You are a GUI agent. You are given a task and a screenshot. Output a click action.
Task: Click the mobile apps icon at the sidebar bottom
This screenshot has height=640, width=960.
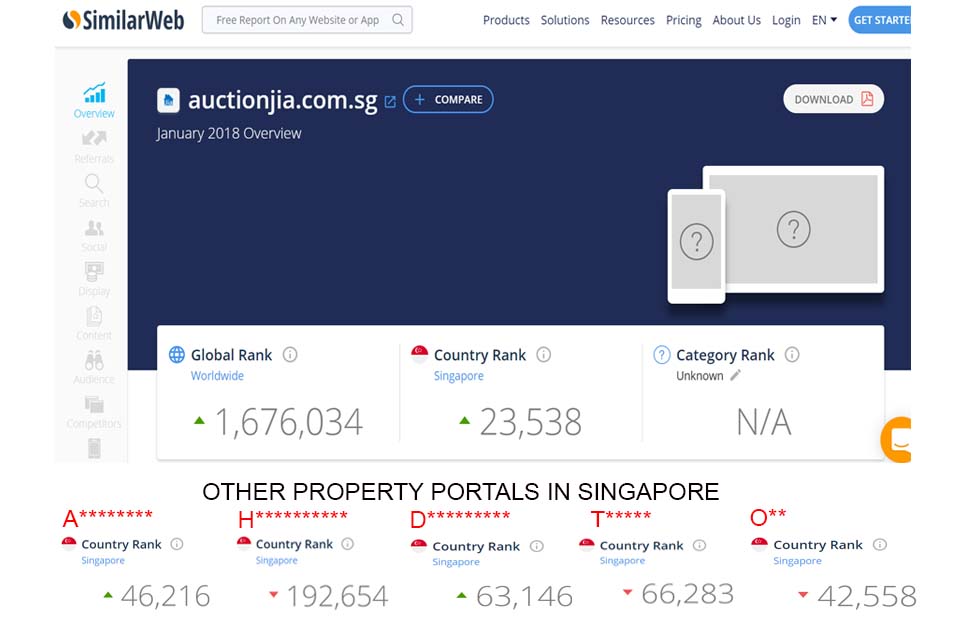point(94,449)
